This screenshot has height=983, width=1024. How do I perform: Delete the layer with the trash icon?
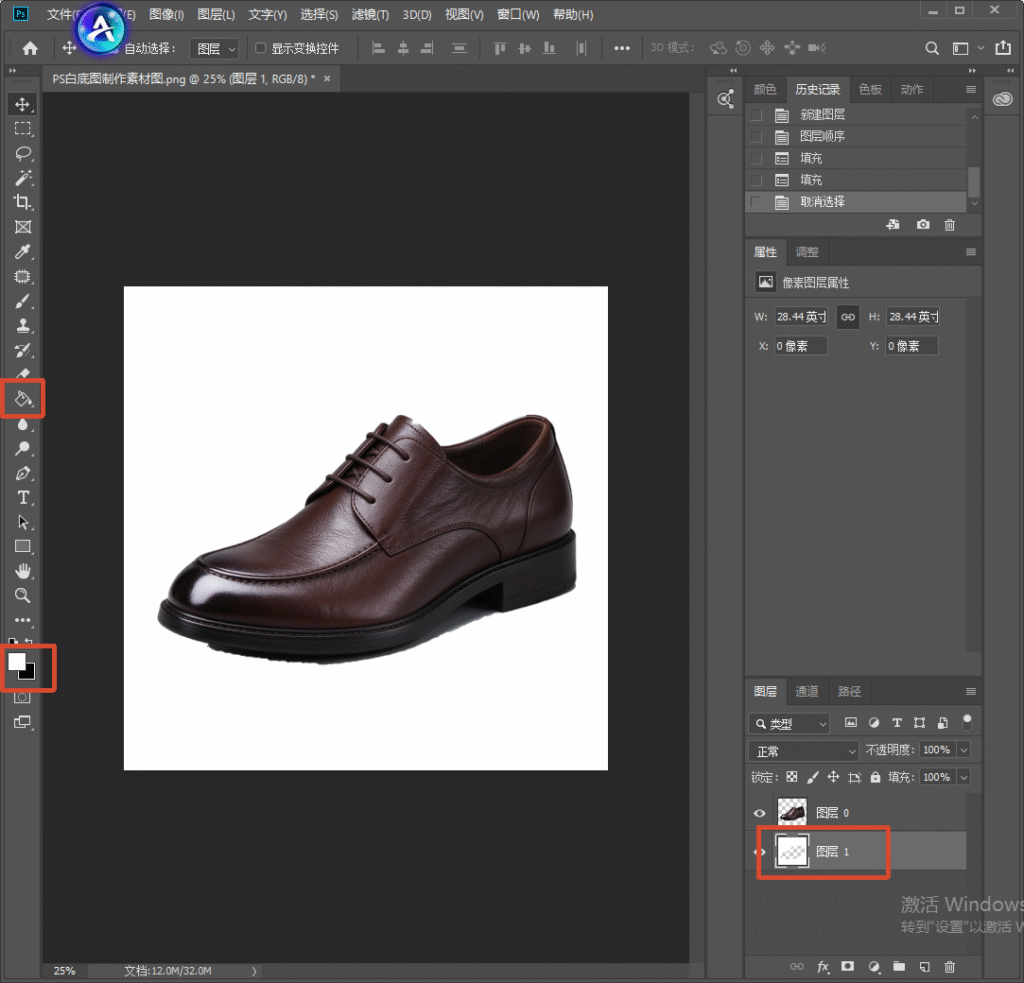point(950,967)
